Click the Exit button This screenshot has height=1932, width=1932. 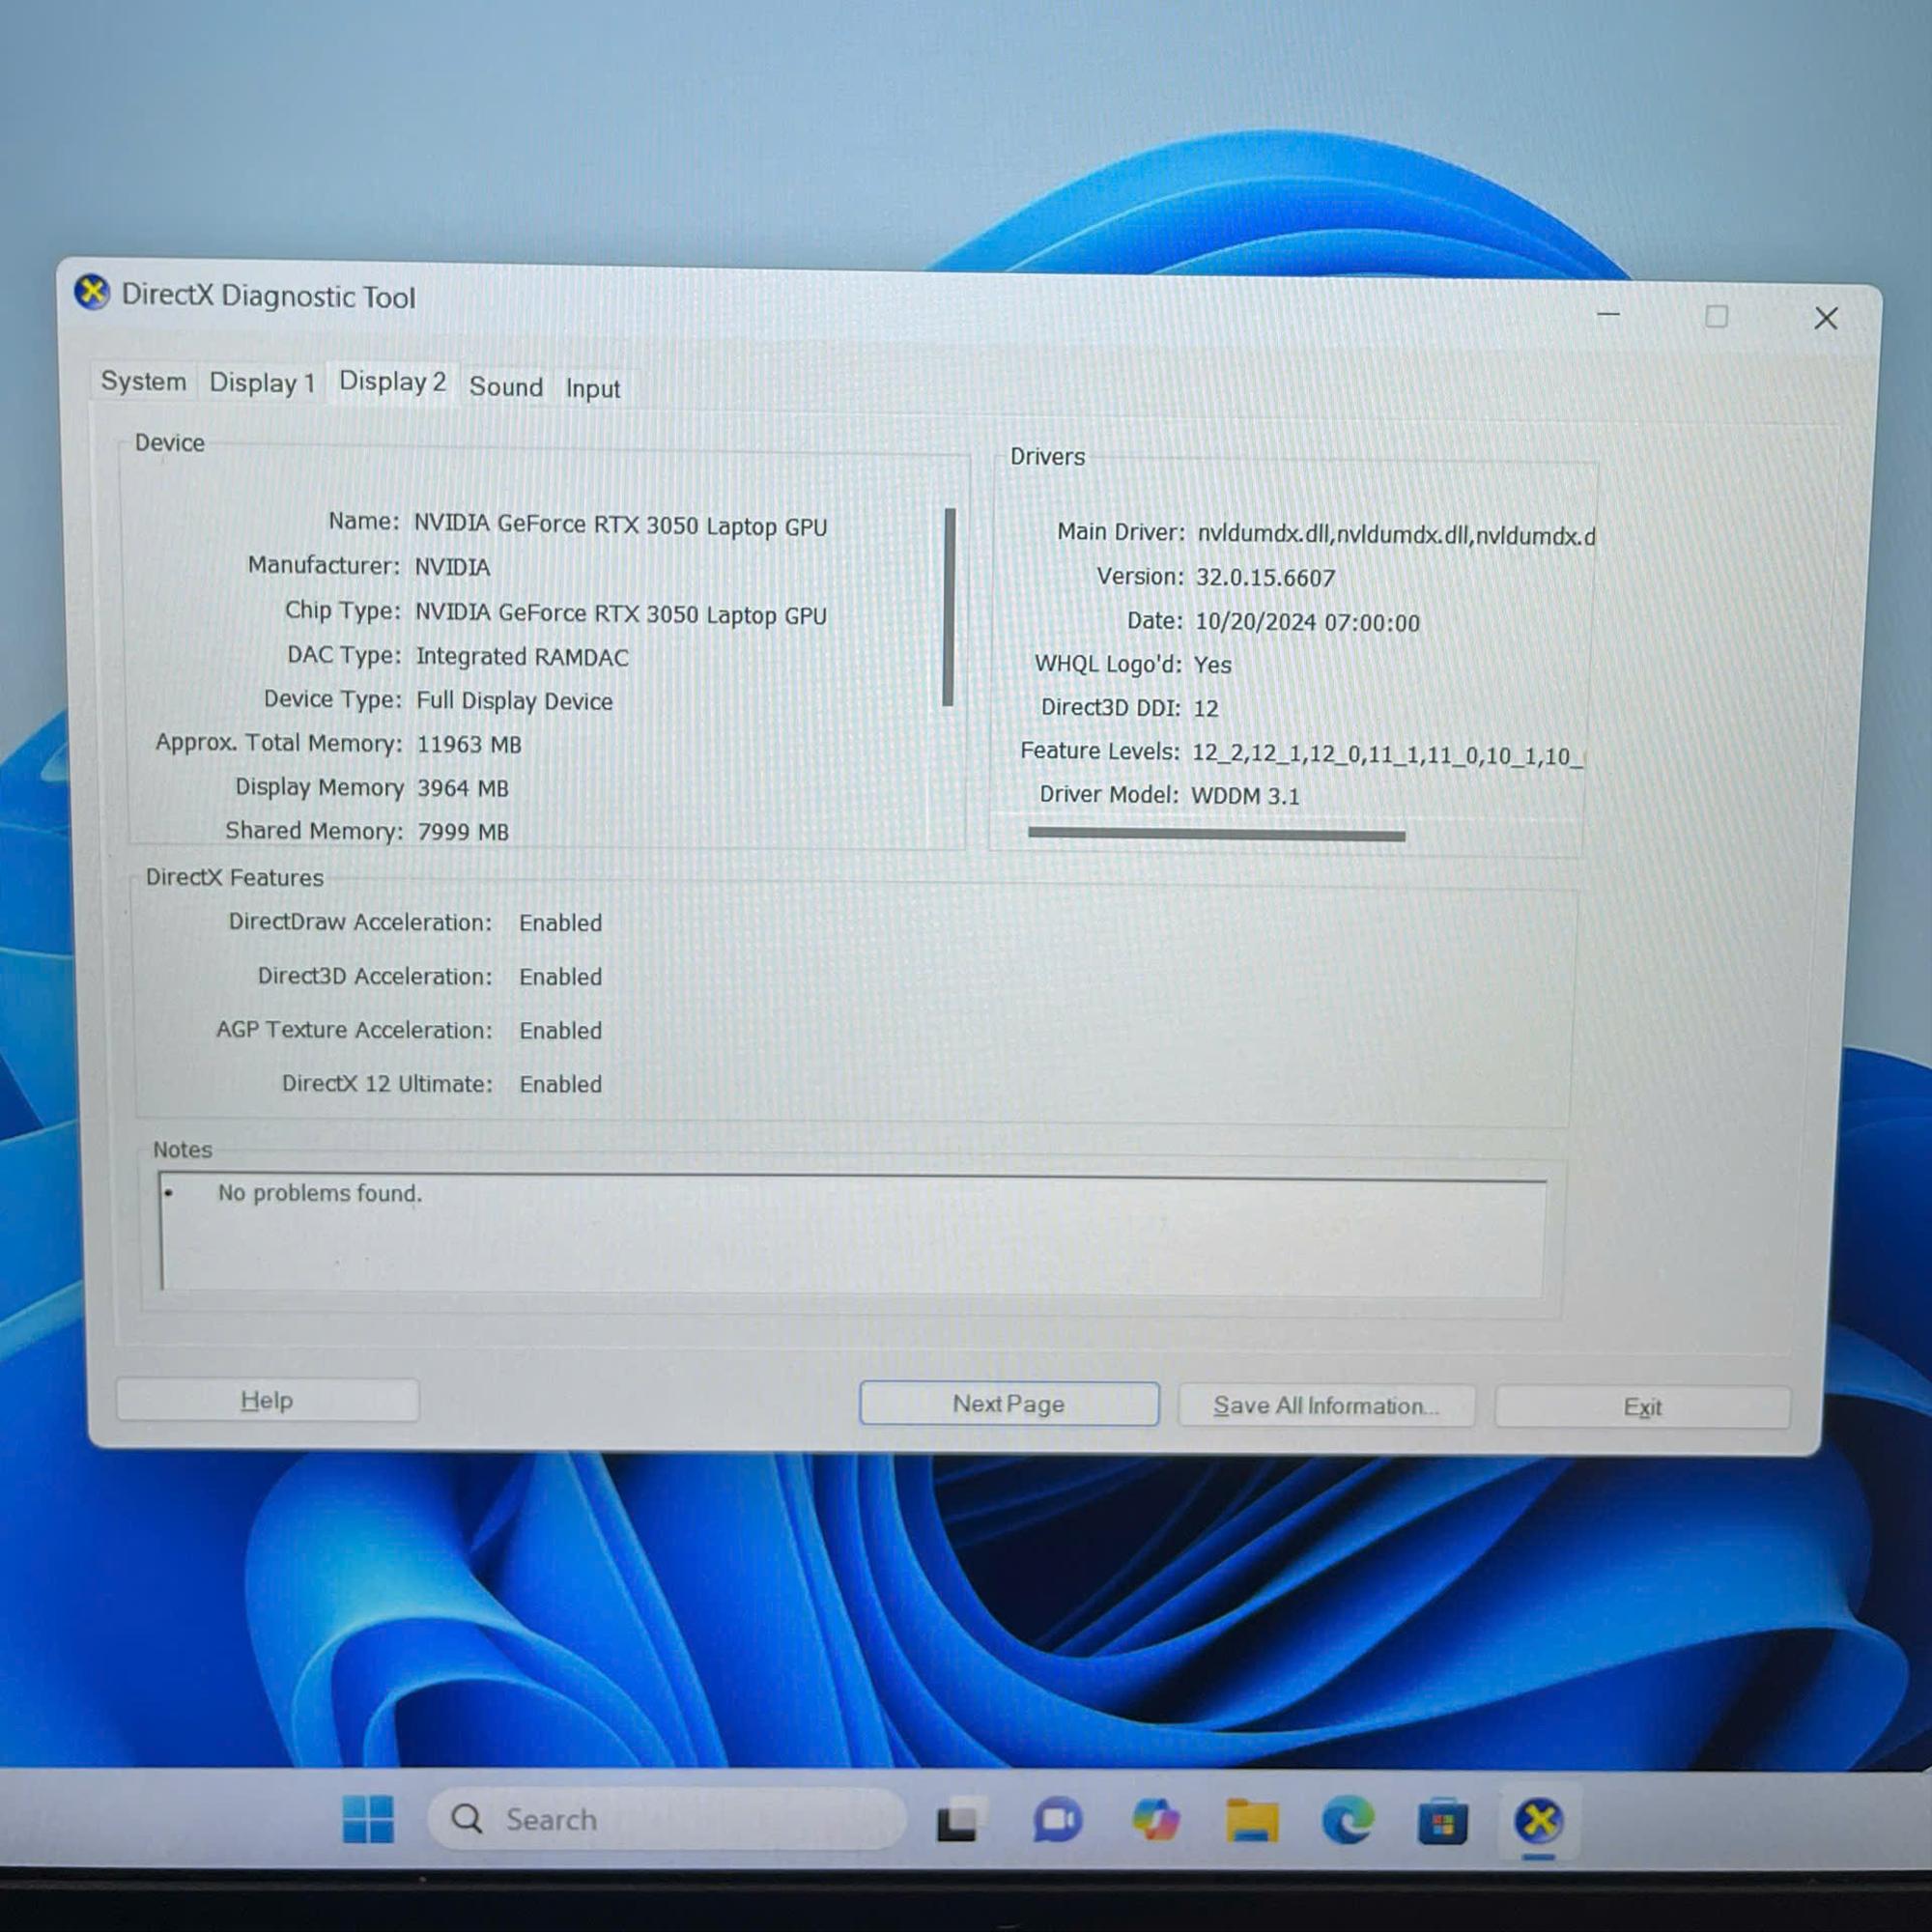[x=1642, y=1407]
